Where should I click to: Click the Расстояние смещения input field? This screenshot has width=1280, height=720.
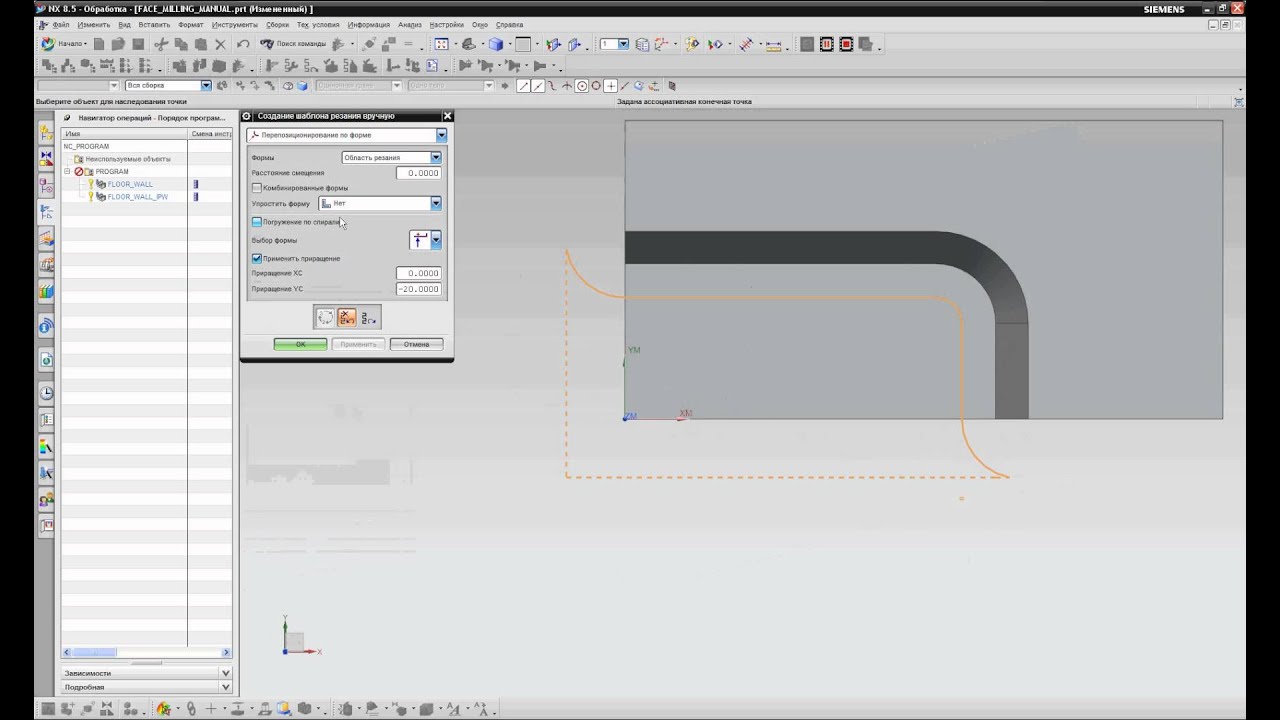[x=418, y=173]
